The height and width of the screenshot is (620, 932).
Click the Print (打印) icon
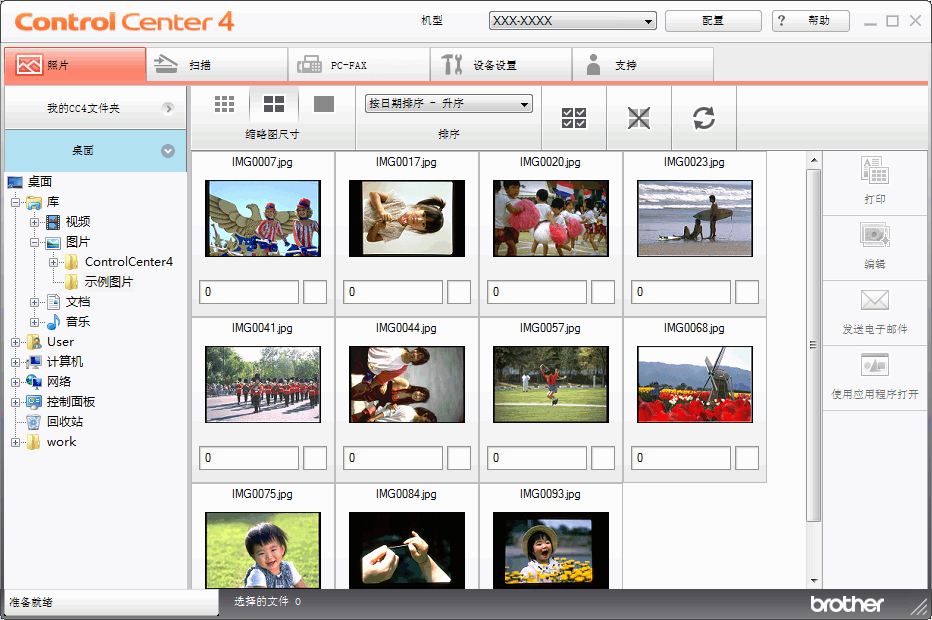click(875, 171)
